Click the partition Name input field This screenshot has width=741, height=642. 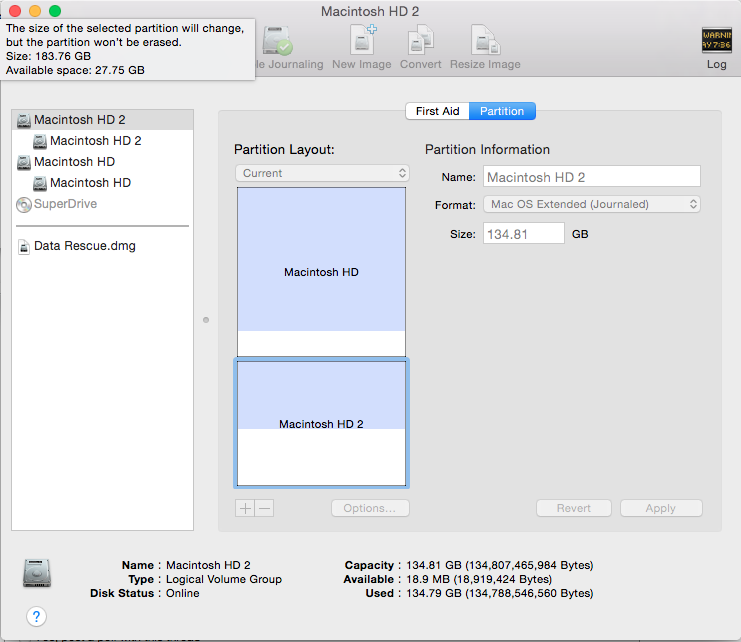[592, 177]
